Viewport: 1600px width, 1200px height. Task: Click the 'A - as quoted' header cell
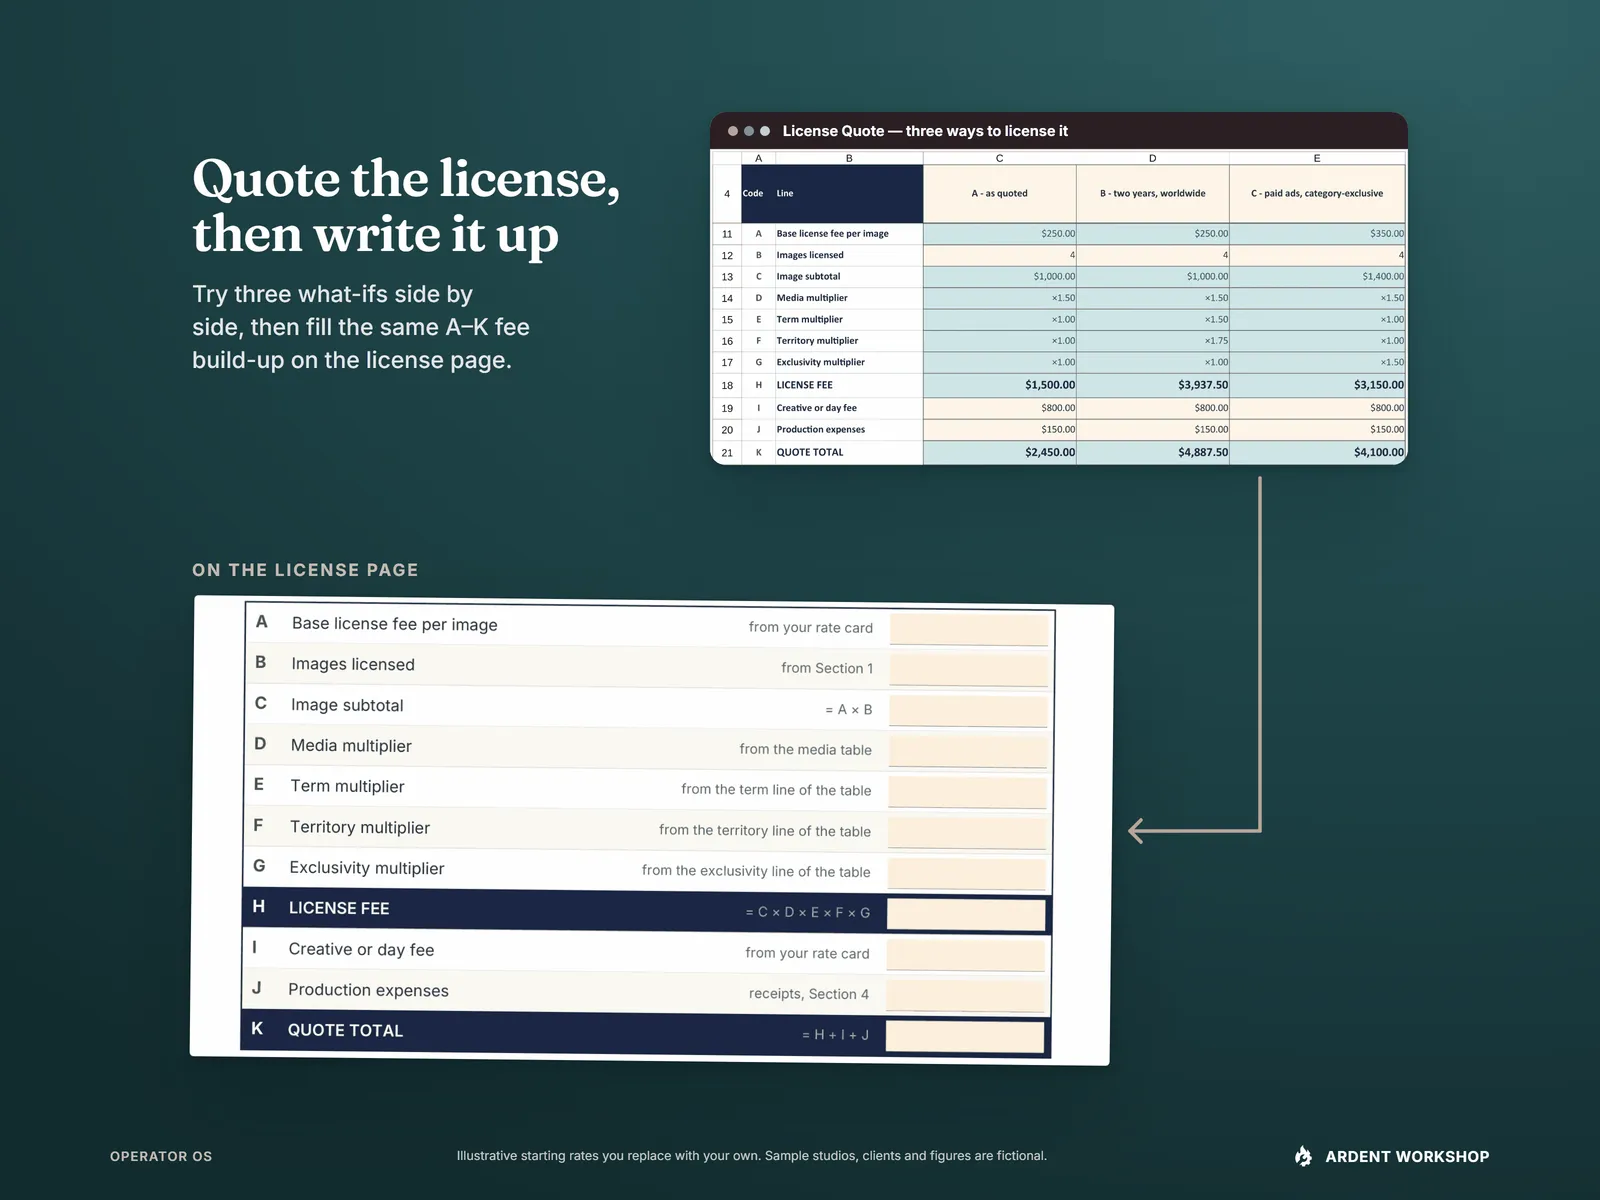point(999,194)
